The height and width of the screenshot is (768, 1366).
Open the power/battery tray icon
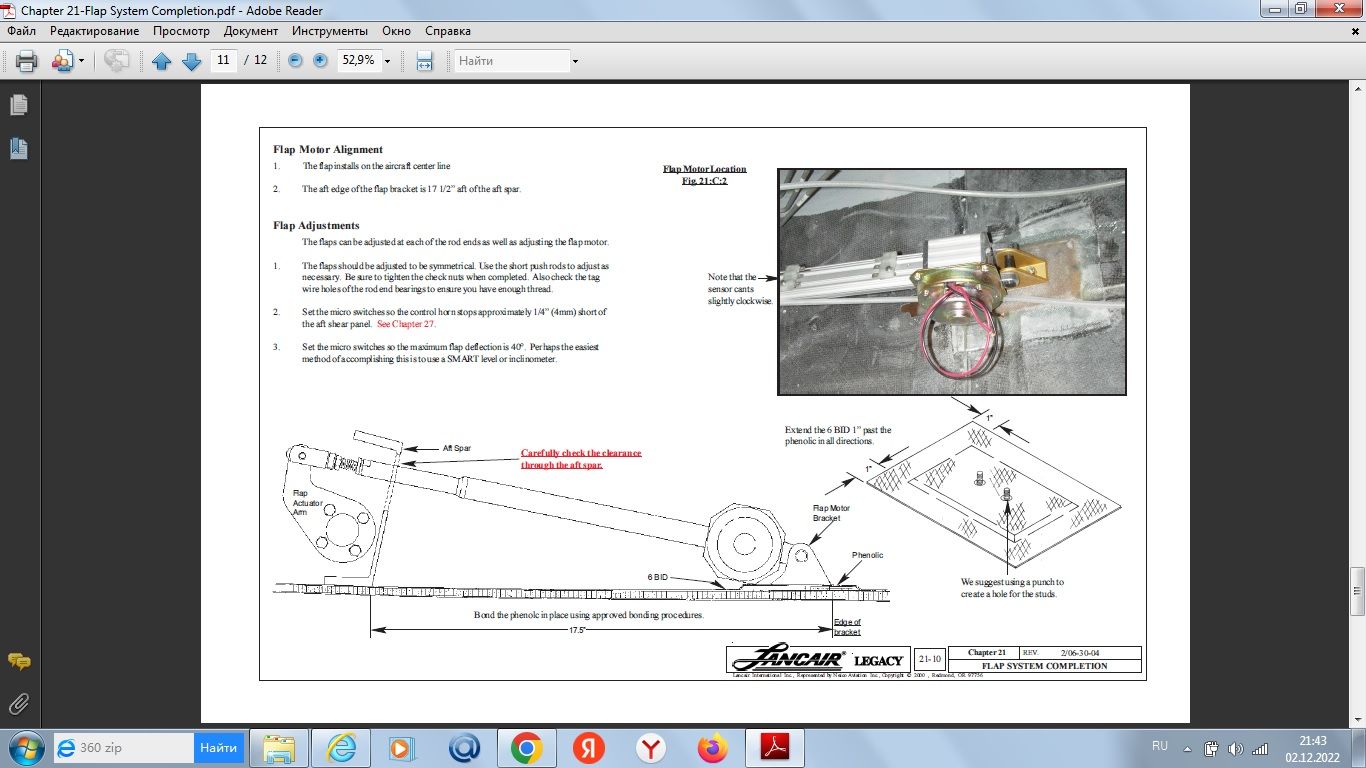1211,748
